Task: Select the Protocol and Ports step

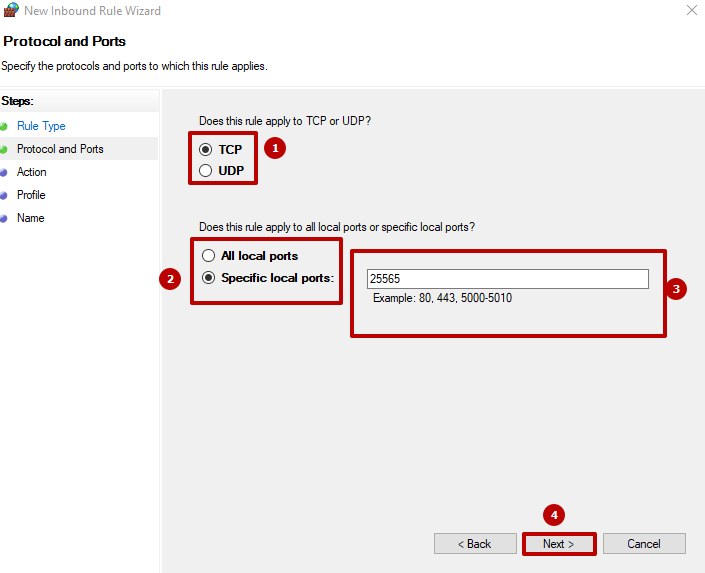Action: 60,149
